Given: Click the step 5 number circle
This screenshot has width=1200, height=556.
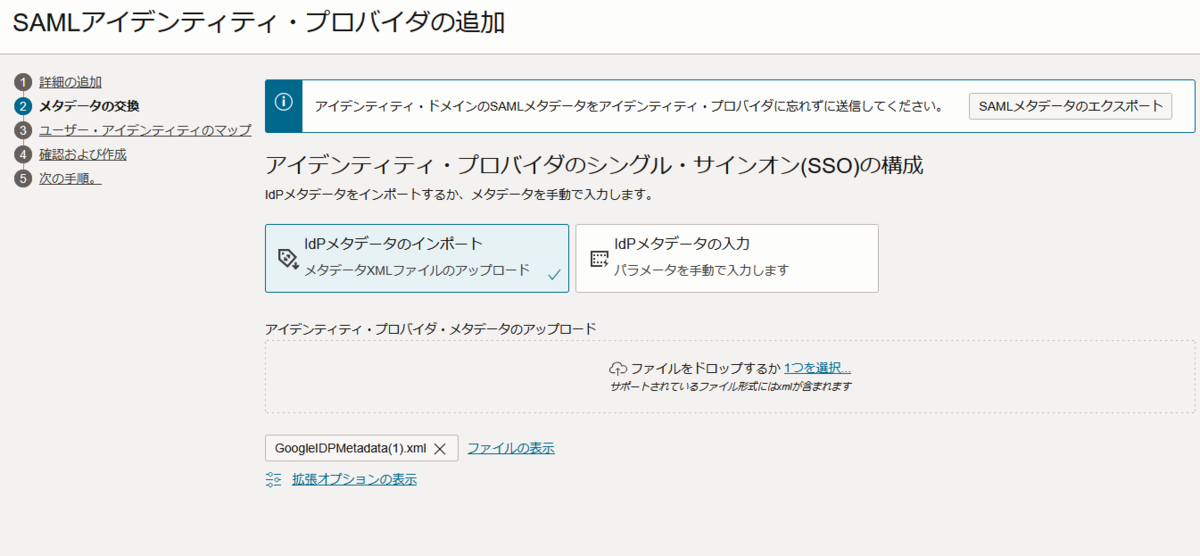Looking at the screenshot, I should point(23,178).
